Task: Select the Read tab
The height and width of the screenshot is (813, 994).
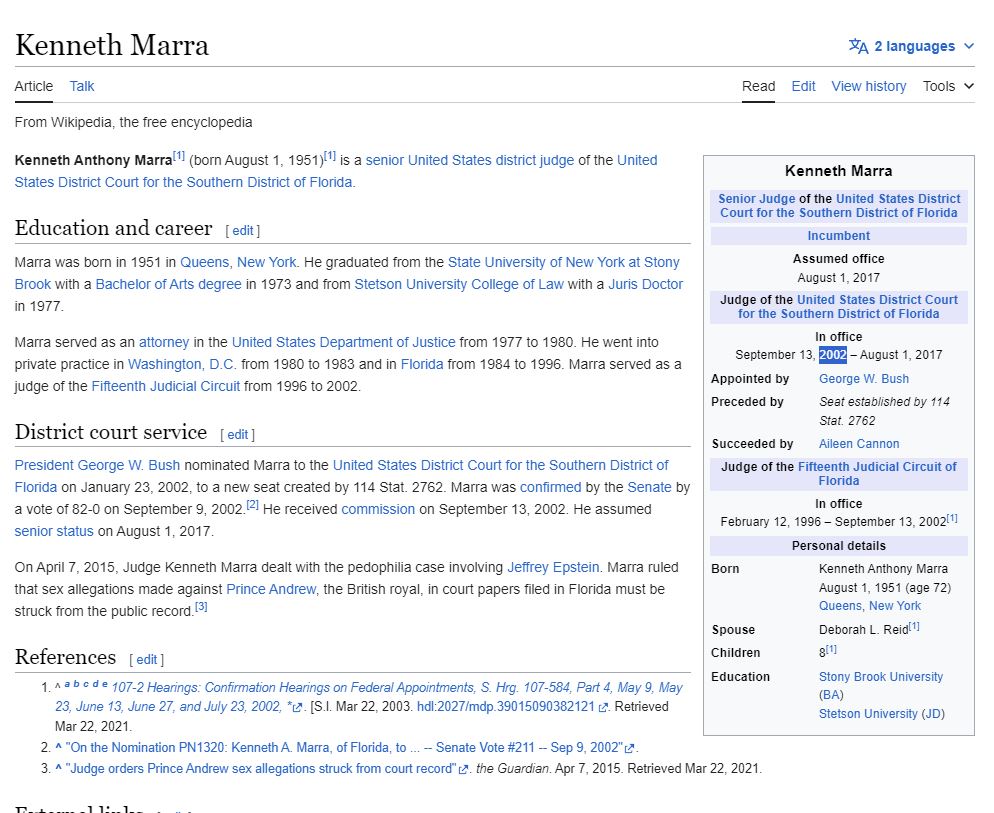Action: tap(758, 86)
